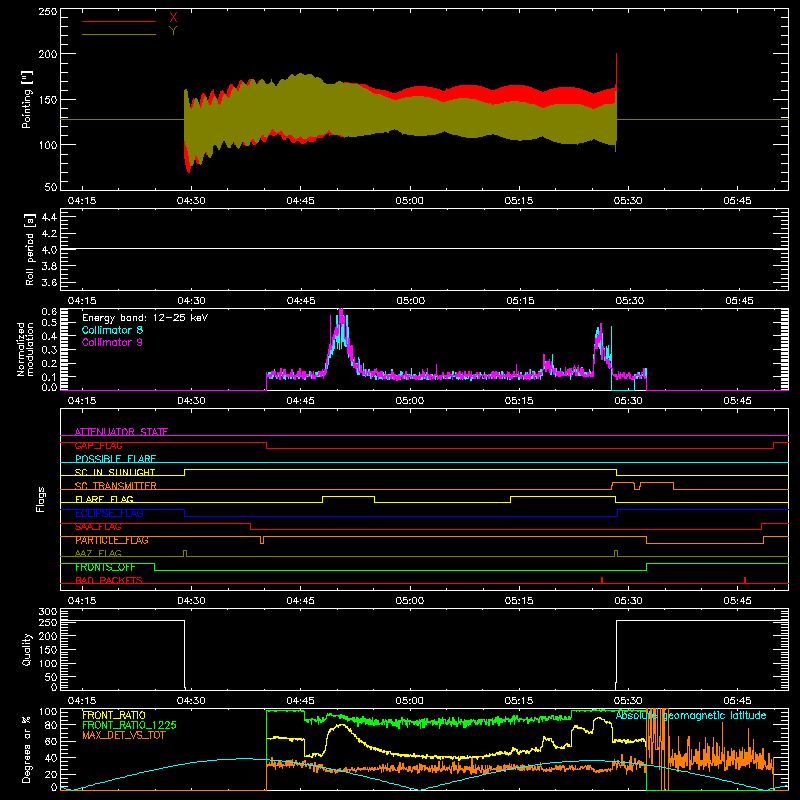
Task: Click the 200 tick on Pointing axis
Action: point(48,54)
